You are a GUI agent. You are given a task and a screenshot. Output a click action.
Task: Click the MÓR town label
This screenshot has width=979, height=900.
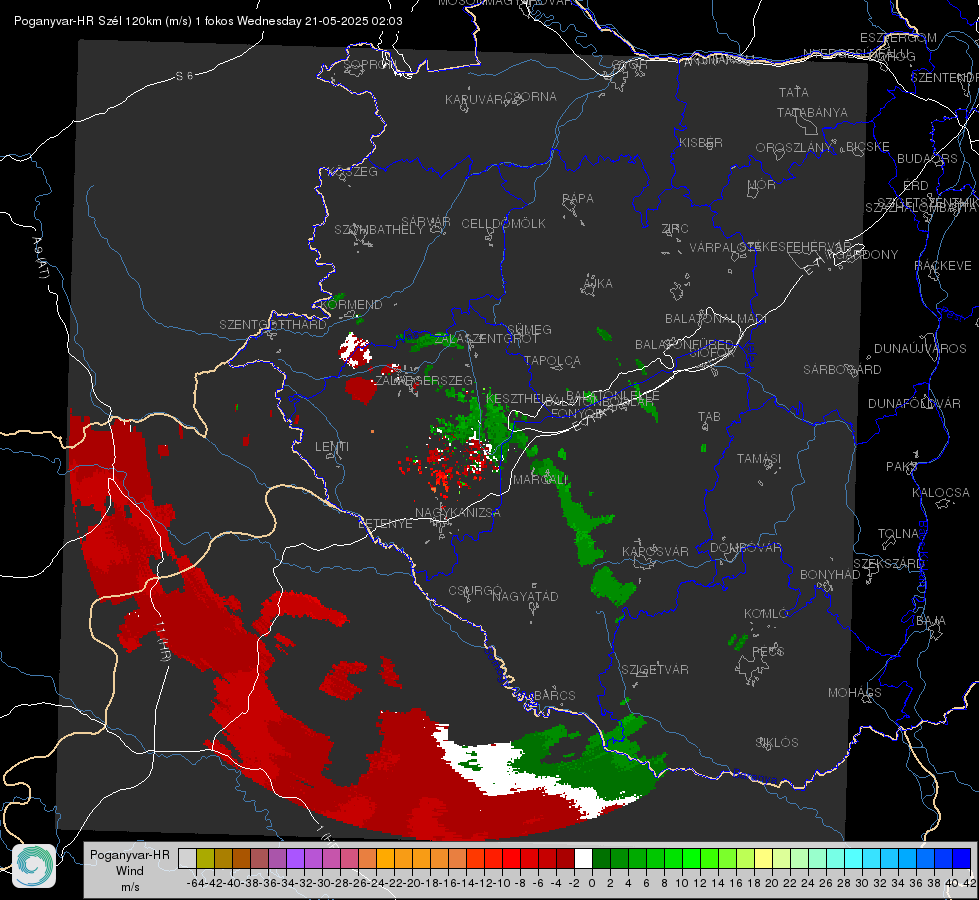[x=761, y=184]
